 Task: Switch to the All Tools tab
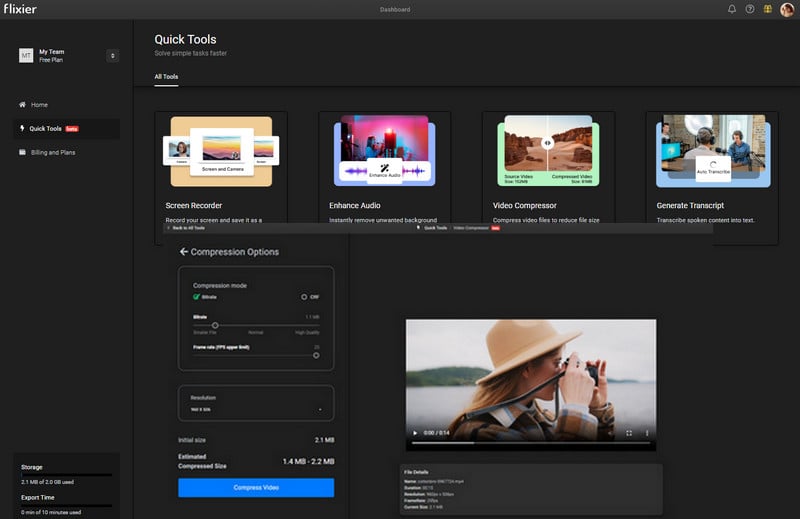point(166,77)
